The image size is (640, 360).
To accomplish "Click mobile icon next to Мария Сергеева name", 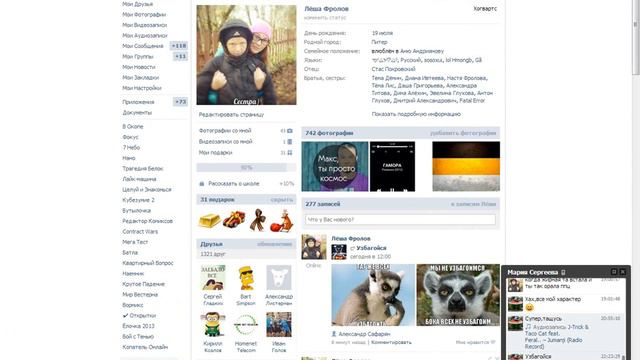I will click(x=563, y=272).
